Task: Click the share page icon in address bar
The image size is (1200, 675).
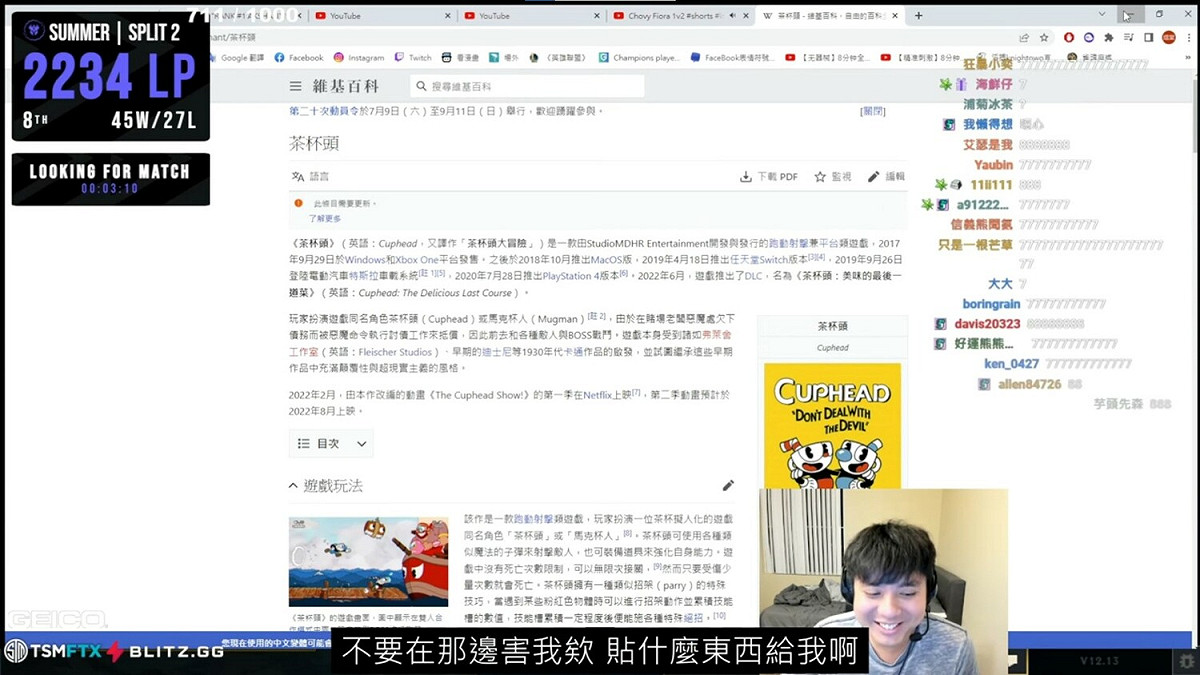Action: click(x=1024, y=37)
